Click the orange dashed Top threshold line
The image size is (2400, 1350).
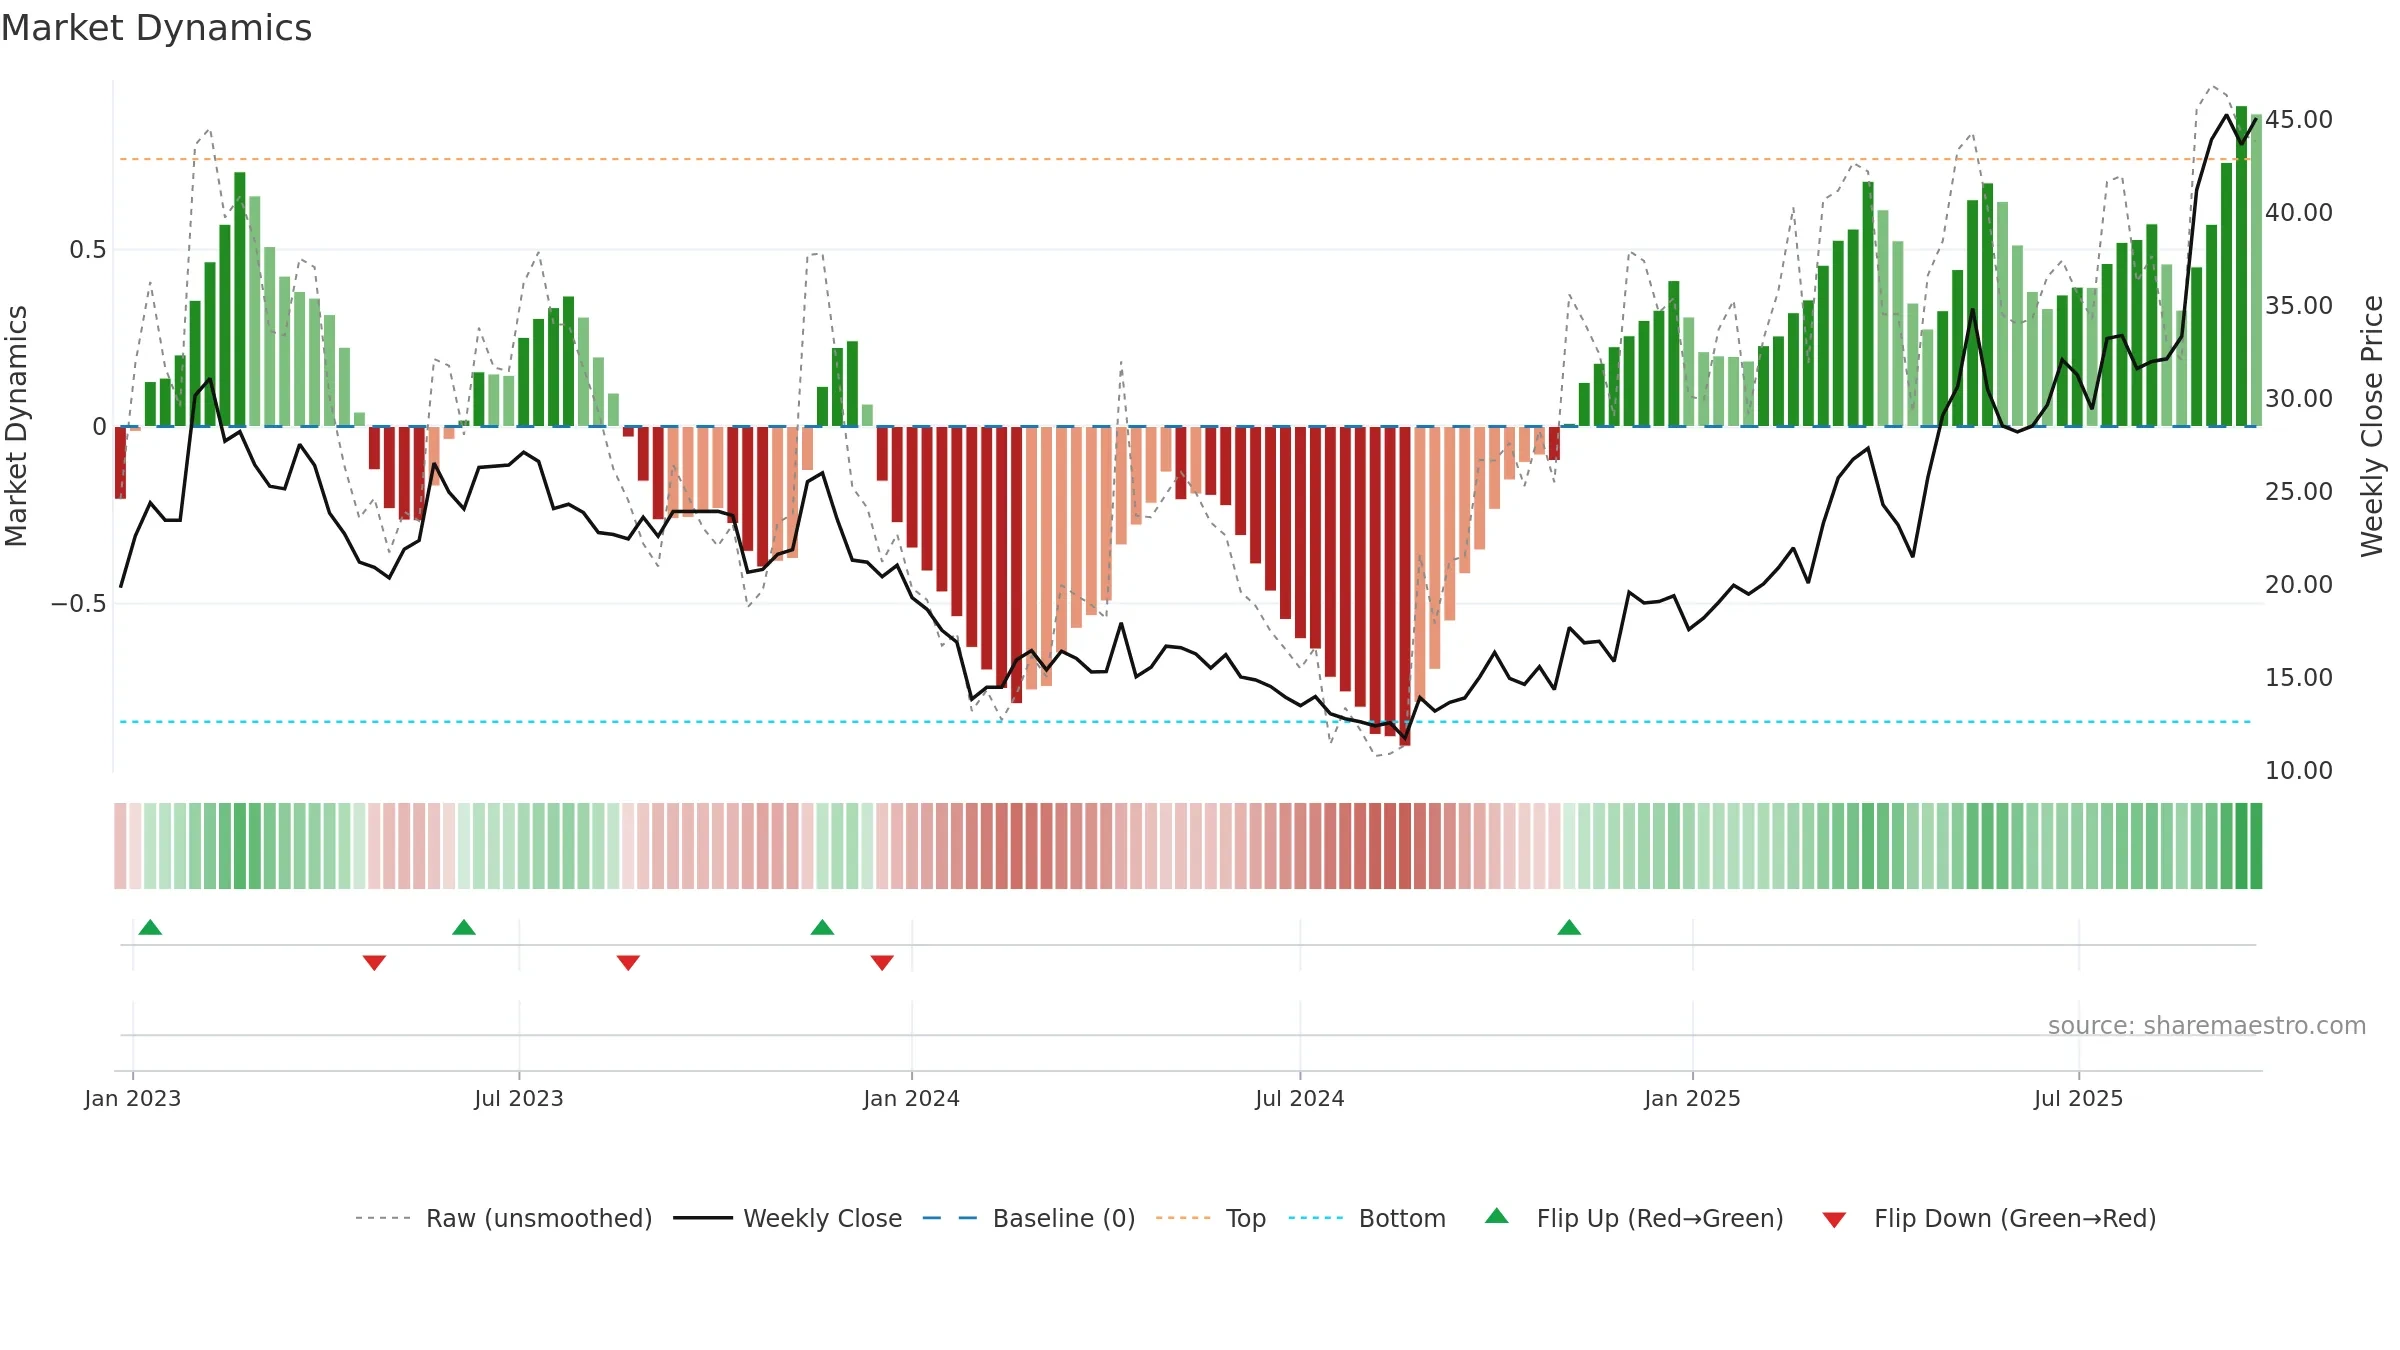pyautogui.click(x=1185, y=159)
